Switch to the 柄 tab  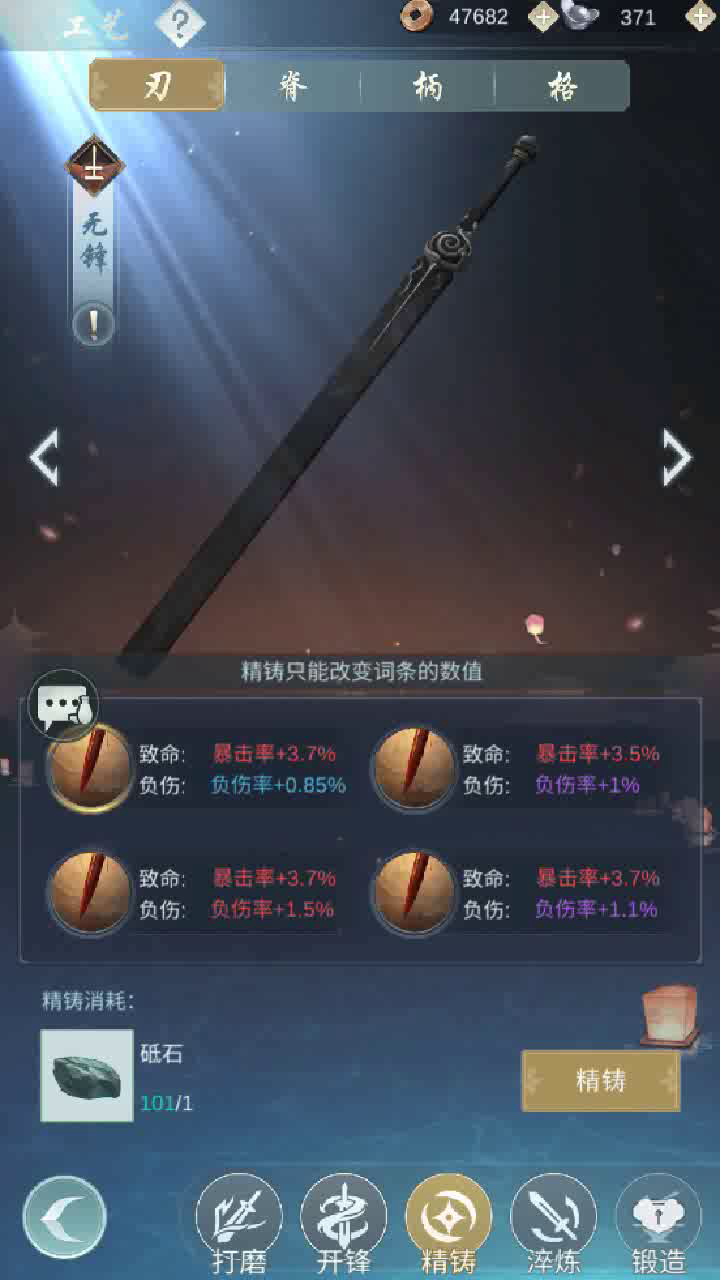[428, 86]
